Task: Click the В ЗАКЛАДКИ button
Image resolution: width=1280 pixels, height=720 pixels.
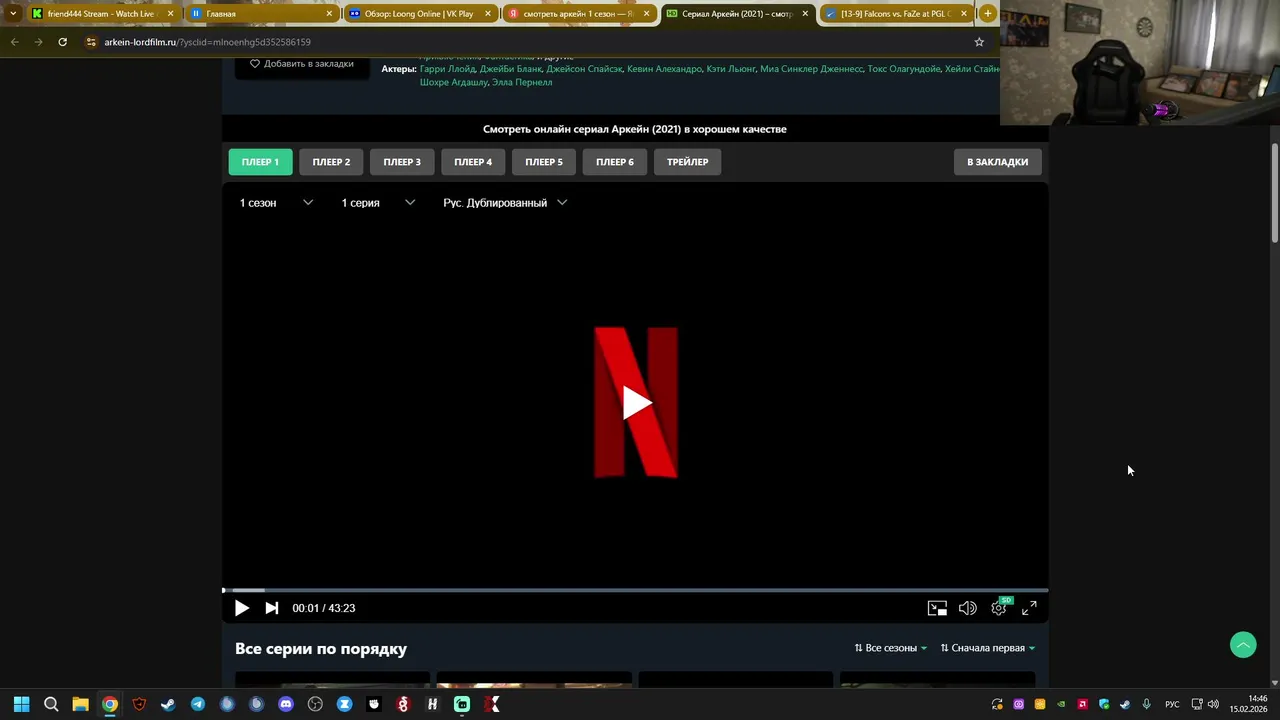Action: 997,162
